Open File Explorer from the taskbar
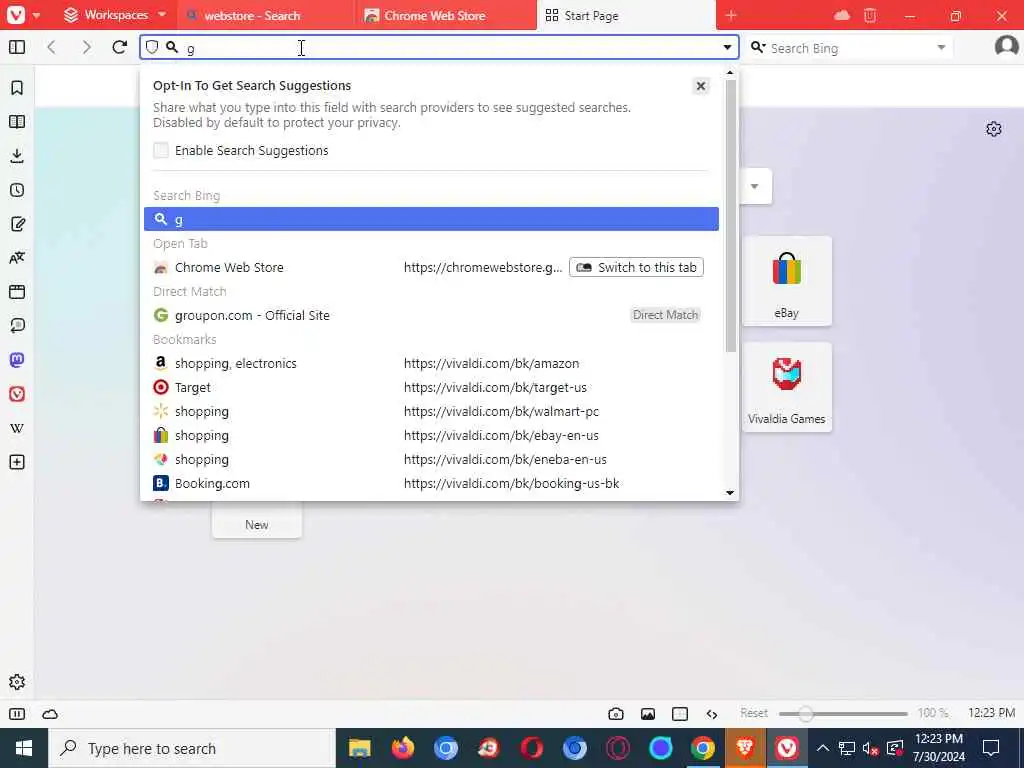The image size is (1024, 768). pos(359,748)
